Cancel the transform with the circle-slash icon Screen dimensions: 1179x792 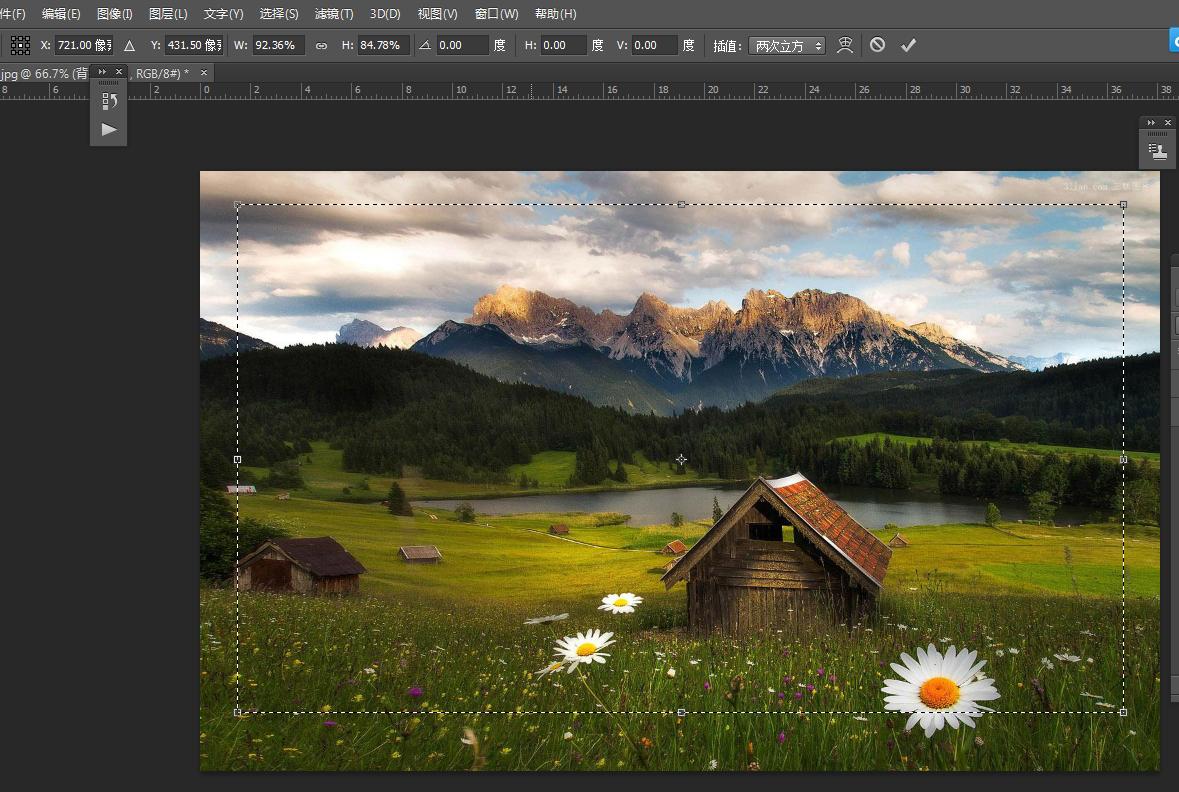(877, 45)
